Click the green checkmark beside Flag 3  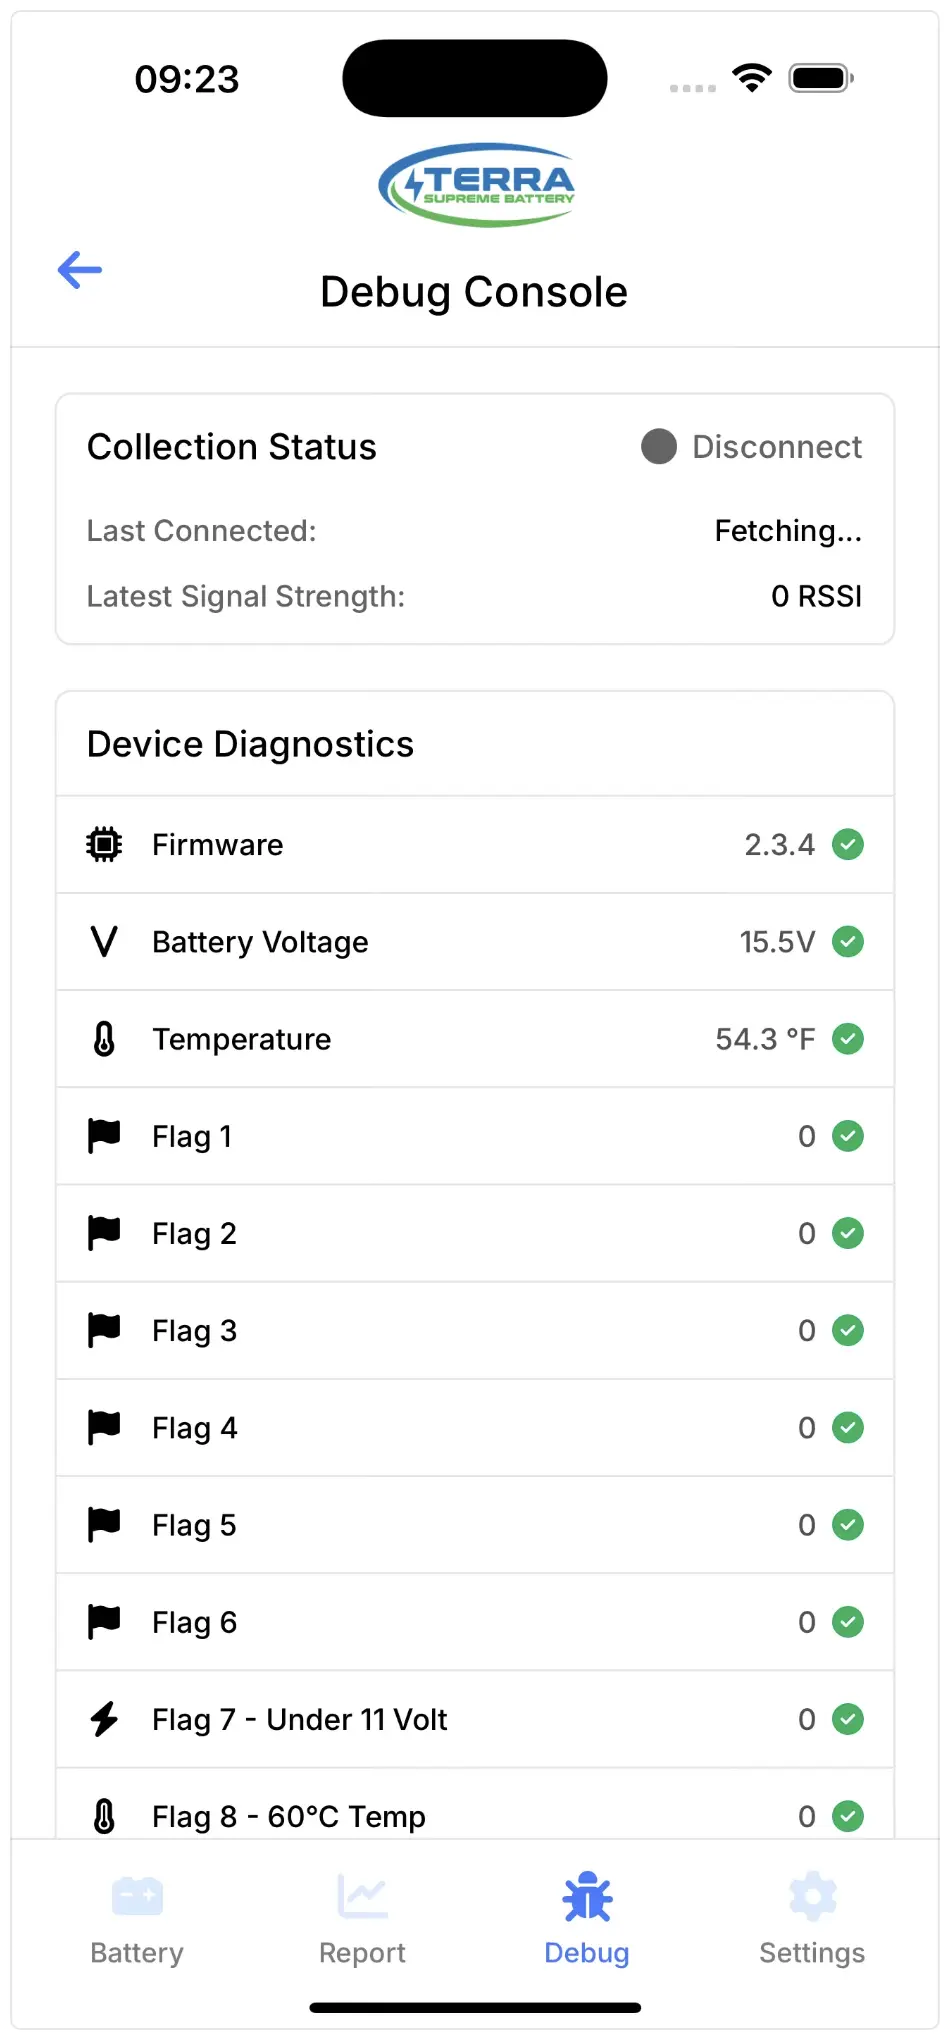tap(848, 1331)
